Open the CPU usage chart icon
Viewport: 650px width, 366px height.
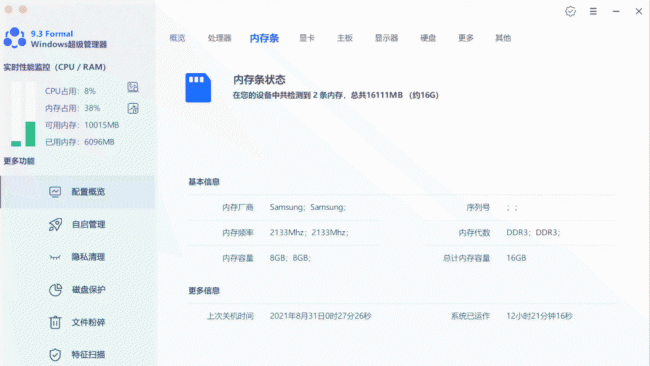pyautogui.click(x=133, y=87)
